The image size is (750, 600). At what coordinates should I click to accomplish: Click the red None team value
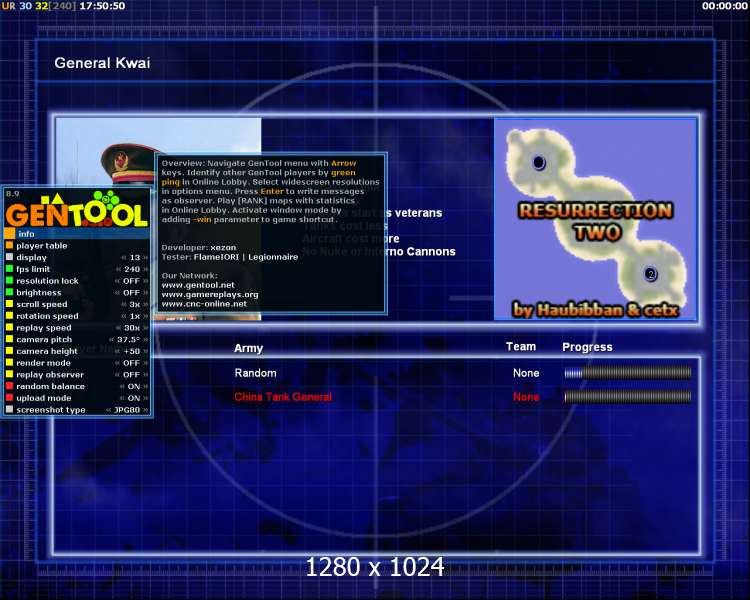526,397
